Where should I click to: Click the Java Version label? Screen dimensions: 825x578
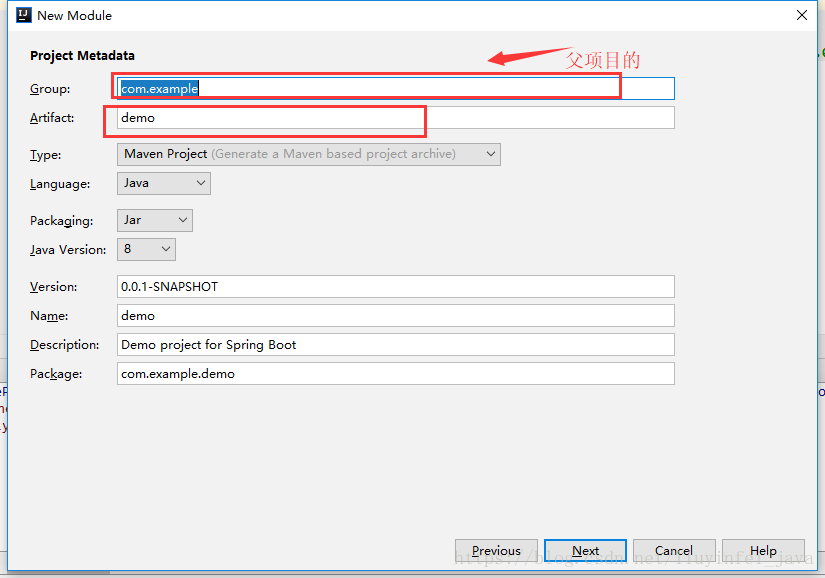[68, 250]
